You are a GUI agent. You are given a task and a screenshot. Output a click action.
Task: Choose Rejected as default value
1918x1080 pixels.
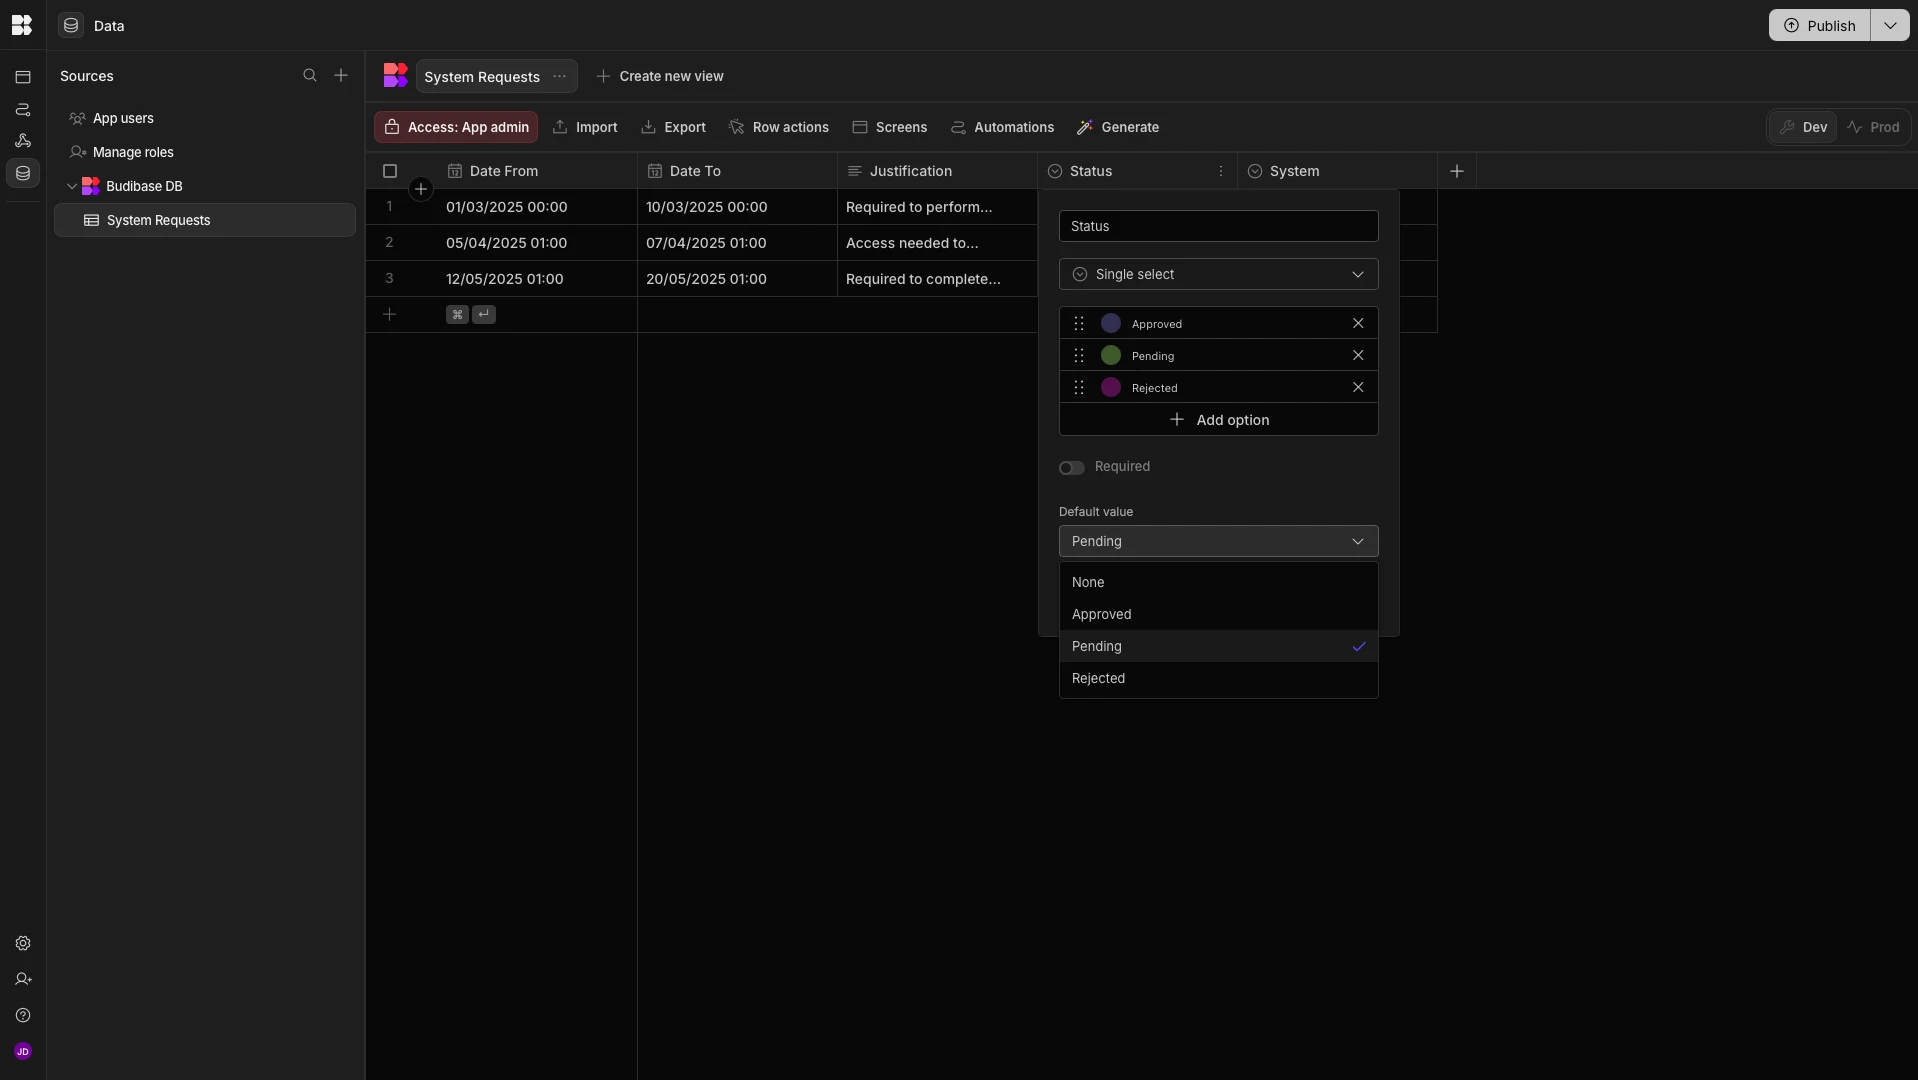point(1218,678)
